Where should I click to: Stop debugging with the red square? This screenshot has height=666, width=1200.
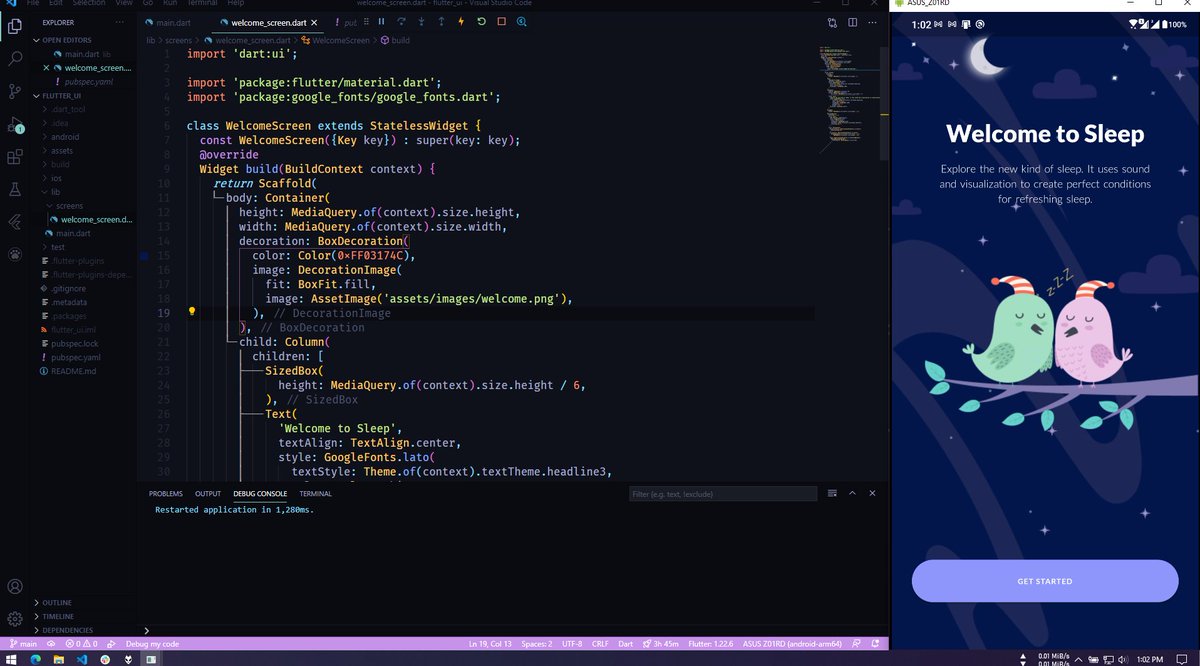coord(501,21)
